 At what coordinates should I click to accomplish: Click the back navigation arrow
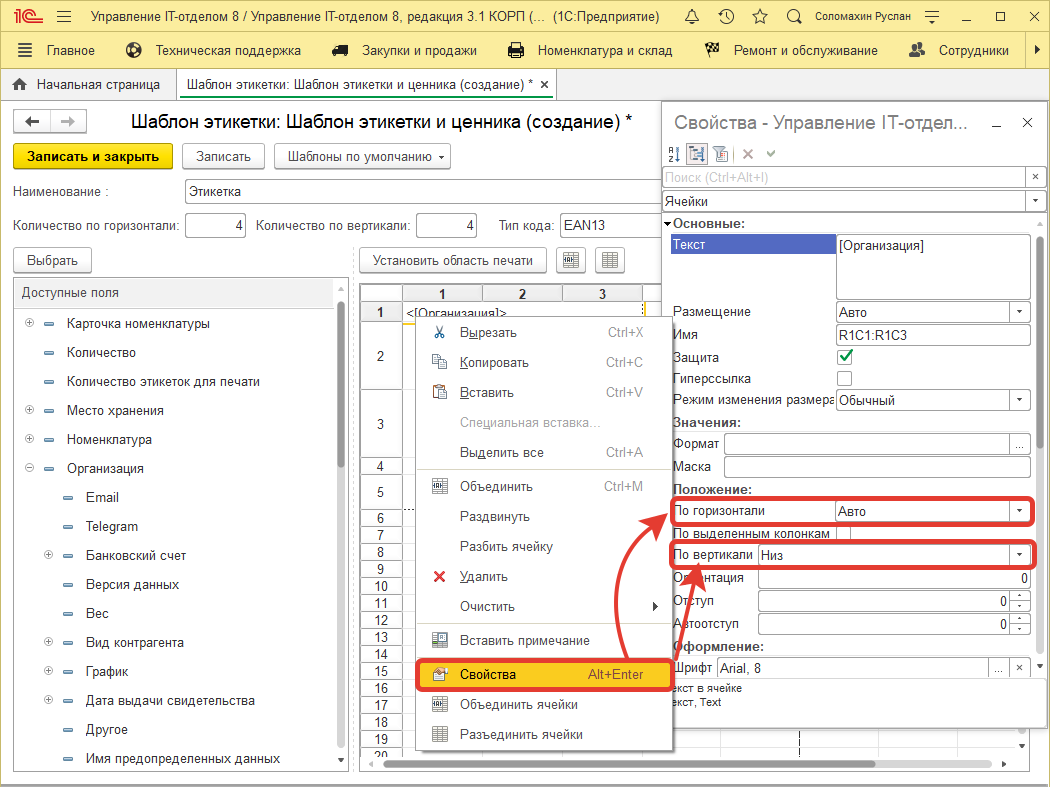[32, 121]
